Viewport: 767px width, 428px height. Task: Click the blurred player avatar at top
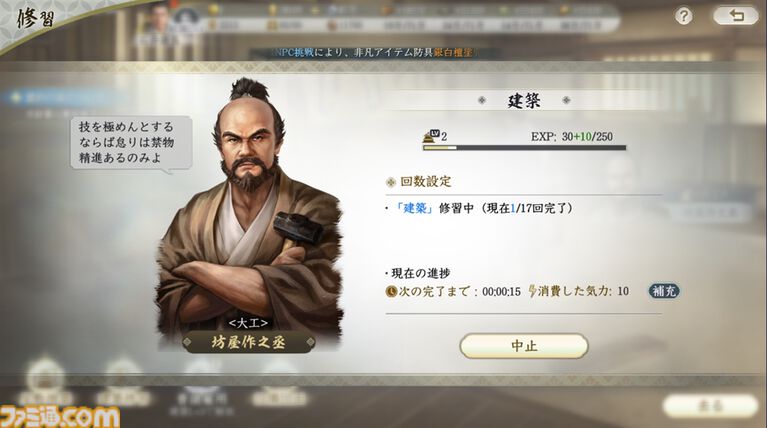(x=159, y=20)
